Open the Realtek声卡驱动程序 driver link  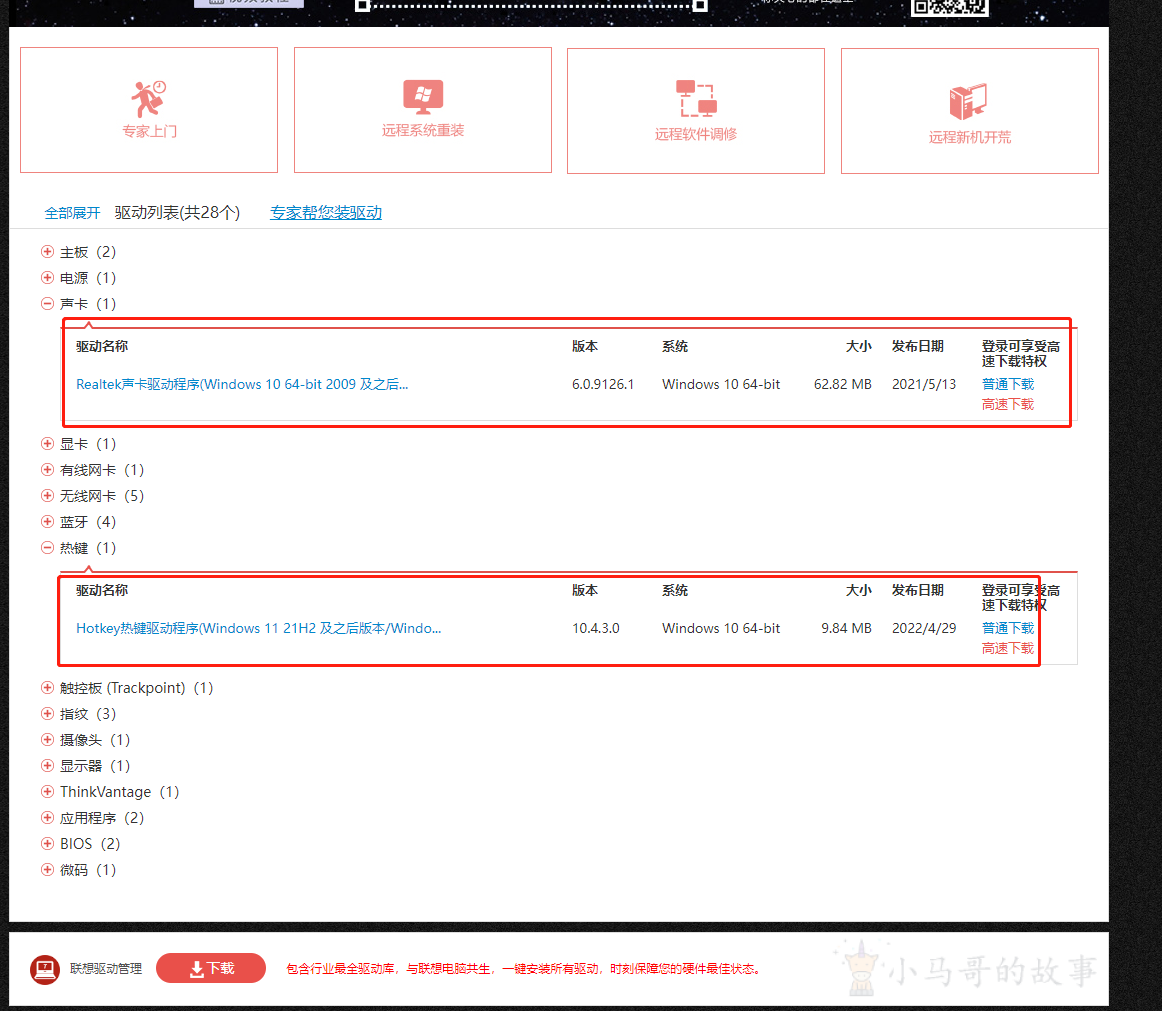[242, 384]
